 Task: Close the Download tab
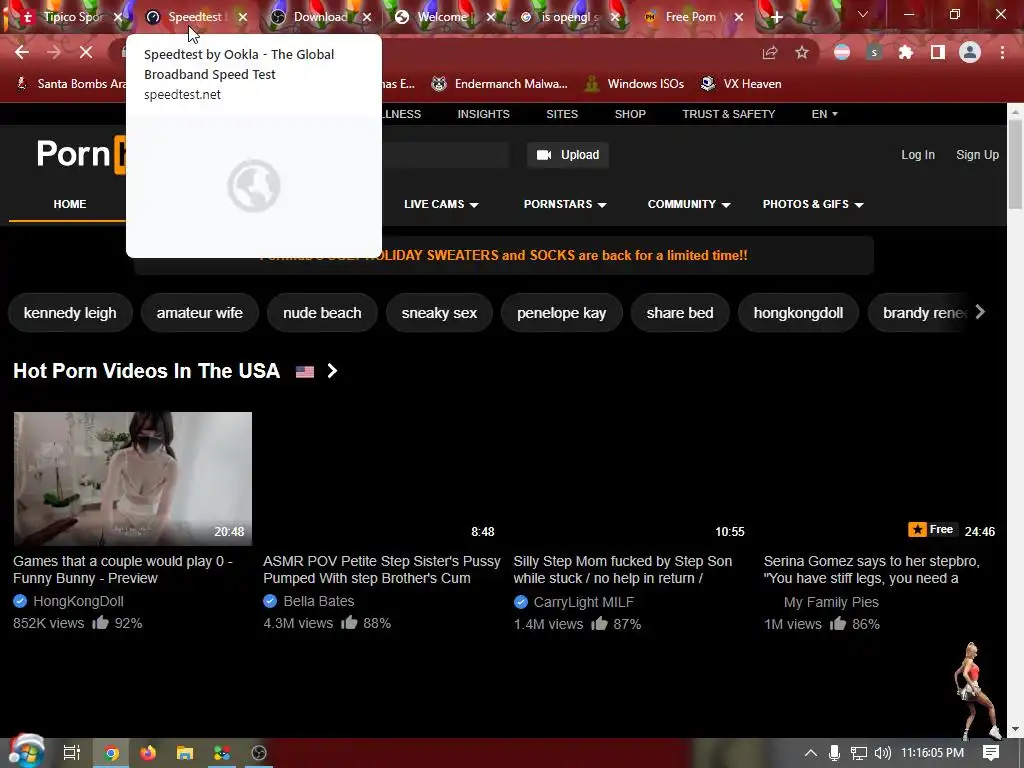[x=367, y=18]
